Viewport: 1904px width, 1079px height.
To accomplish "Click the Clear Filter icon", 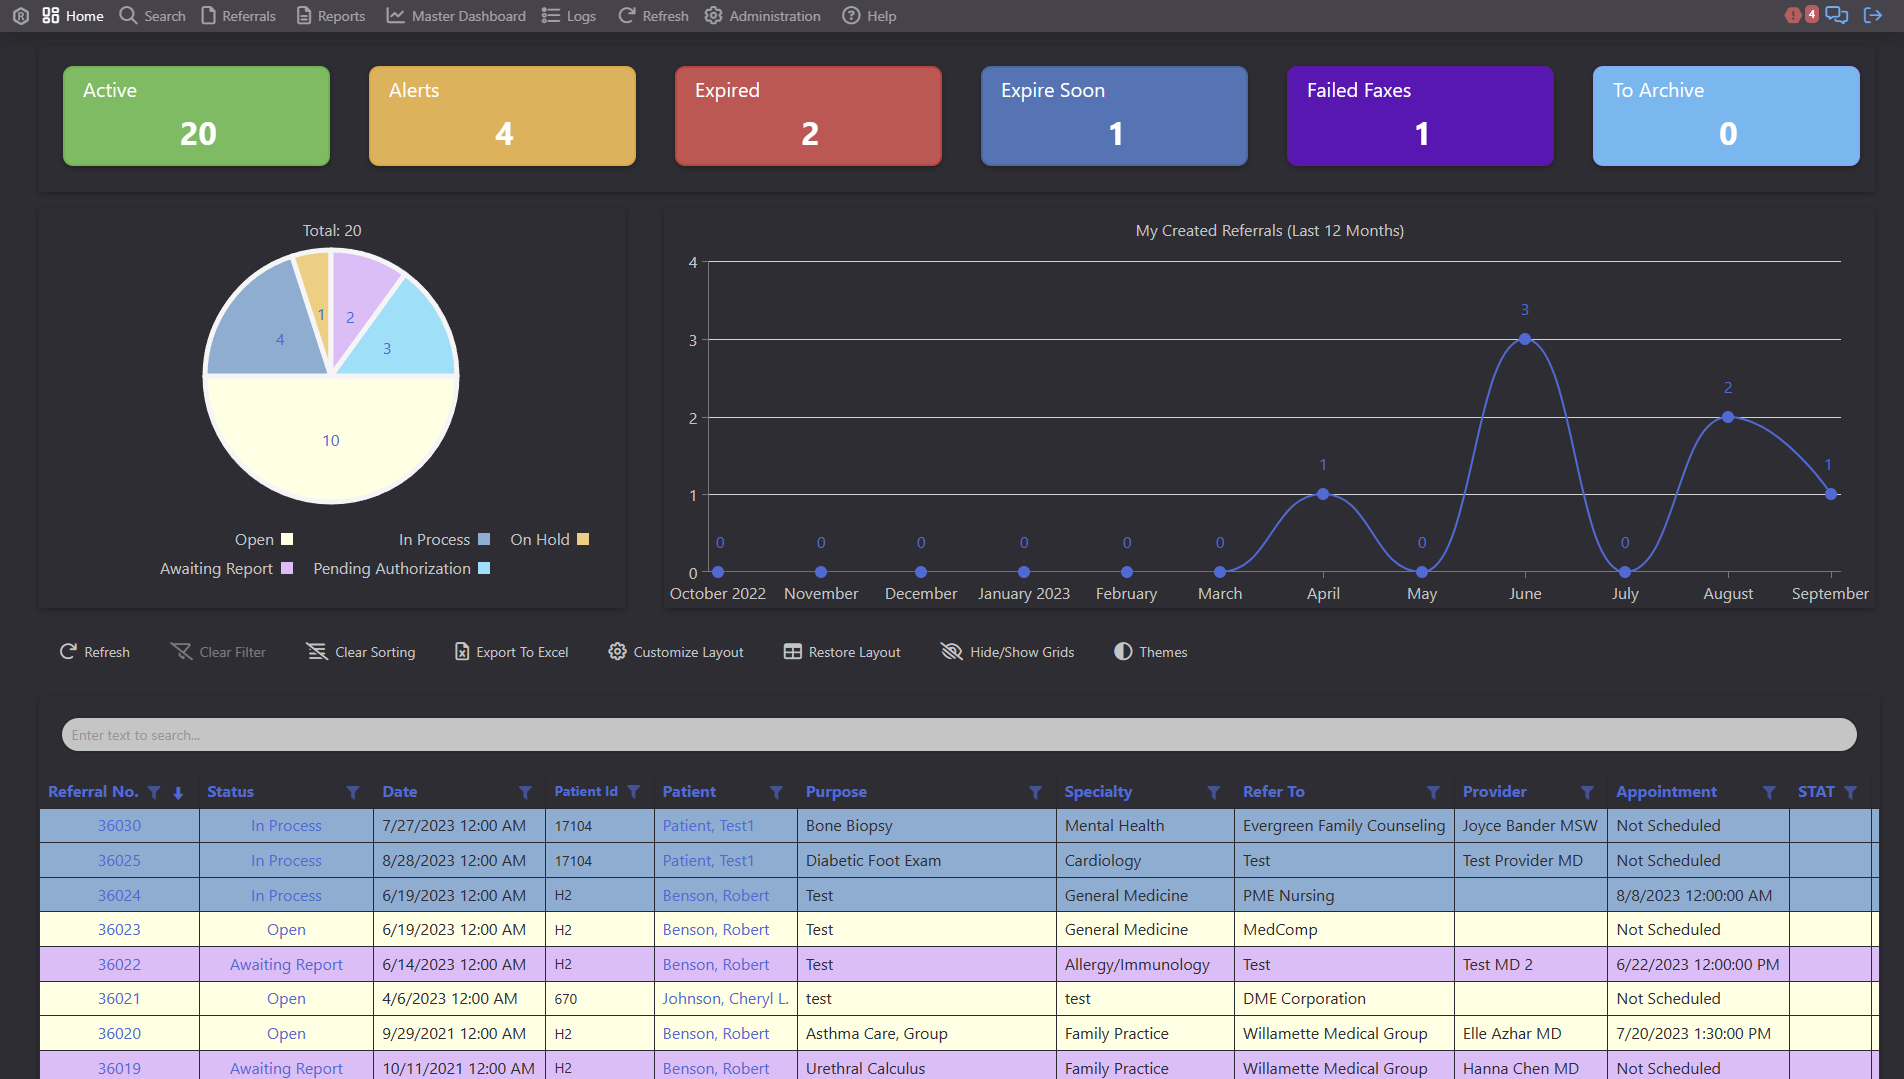I will tap(181, 652).
